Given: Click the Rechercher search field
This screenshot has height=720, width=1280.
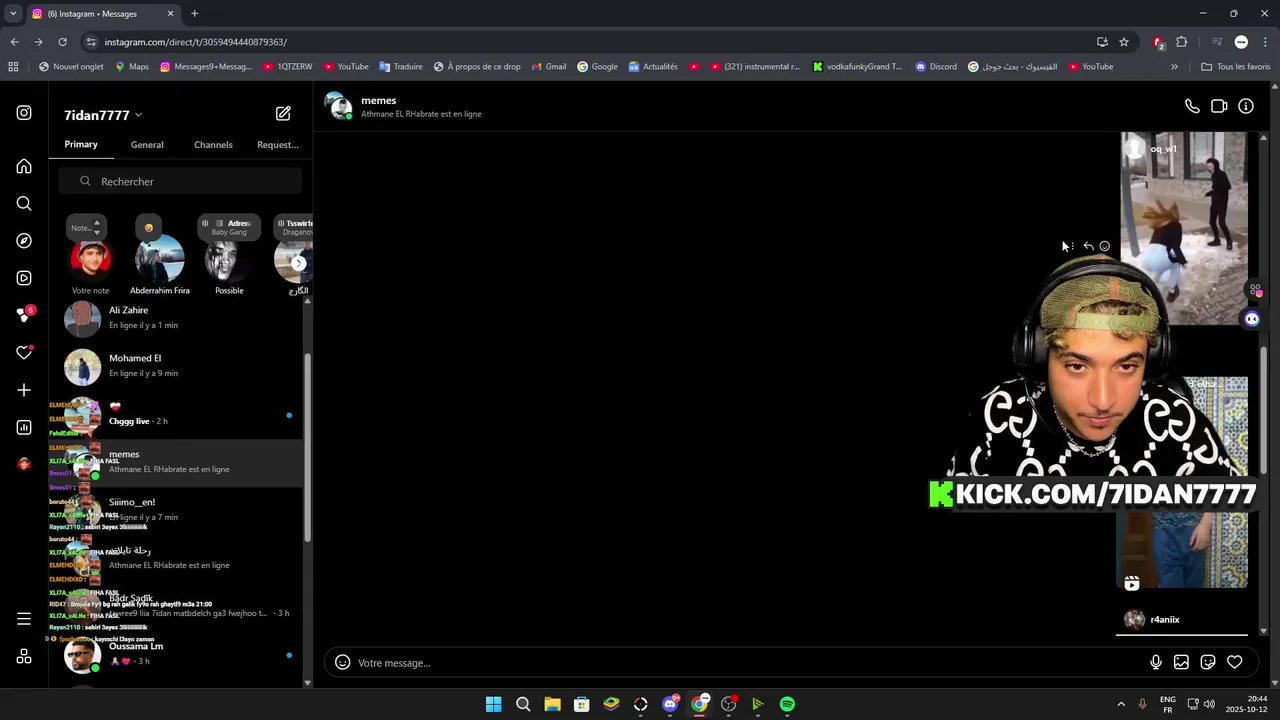Looking at the screenshot, I should tap(180, 181).
